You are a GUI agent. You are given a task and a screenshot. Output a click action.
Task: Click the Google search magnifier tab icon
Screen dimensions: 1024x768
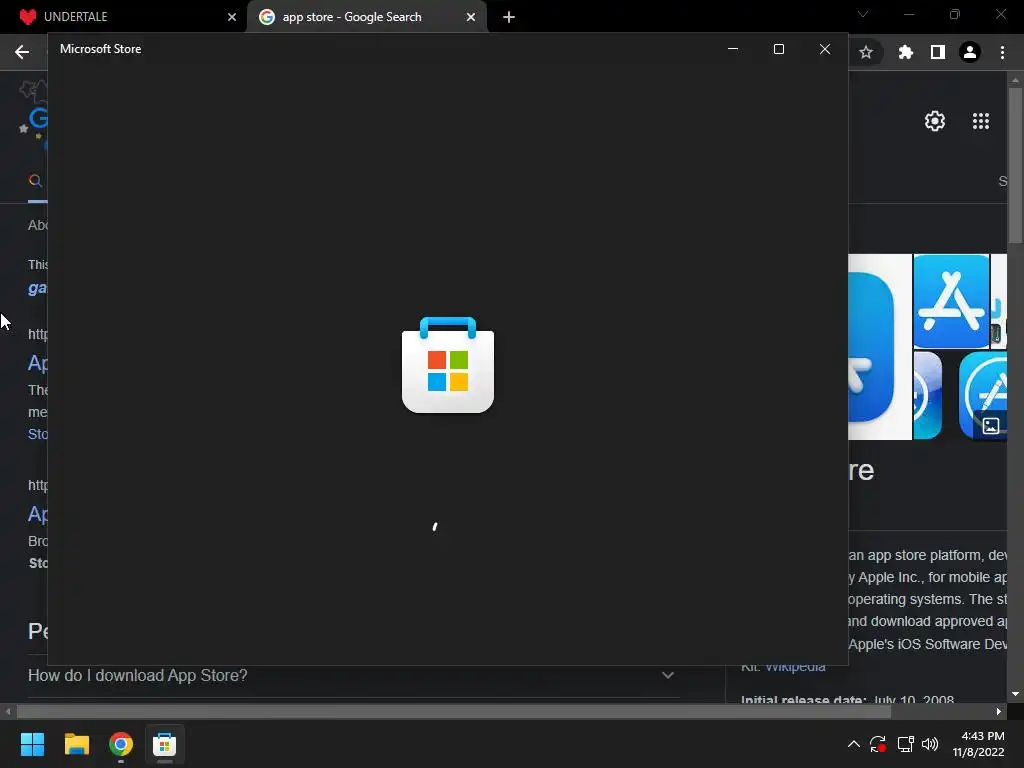[x=36, y=181]
